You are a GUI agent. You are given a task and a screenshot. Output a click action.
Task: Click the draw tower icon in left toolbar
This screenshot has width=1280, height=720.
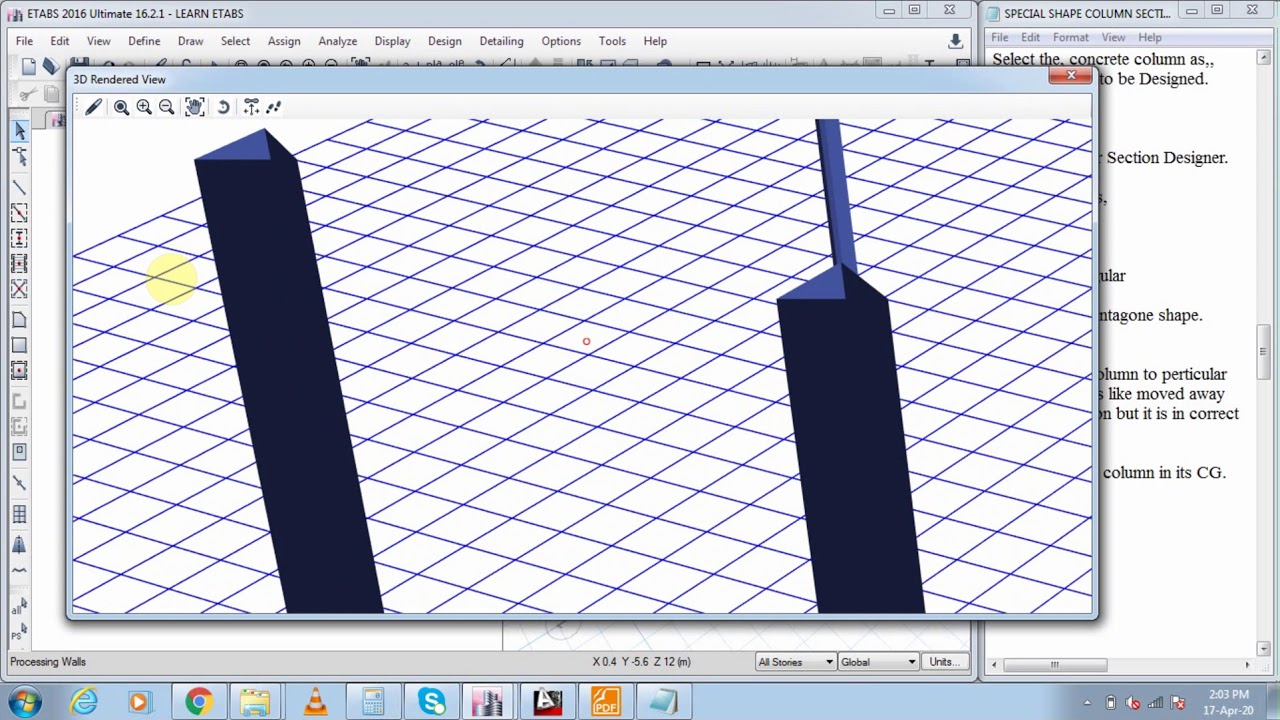click(x=19, y=545)
